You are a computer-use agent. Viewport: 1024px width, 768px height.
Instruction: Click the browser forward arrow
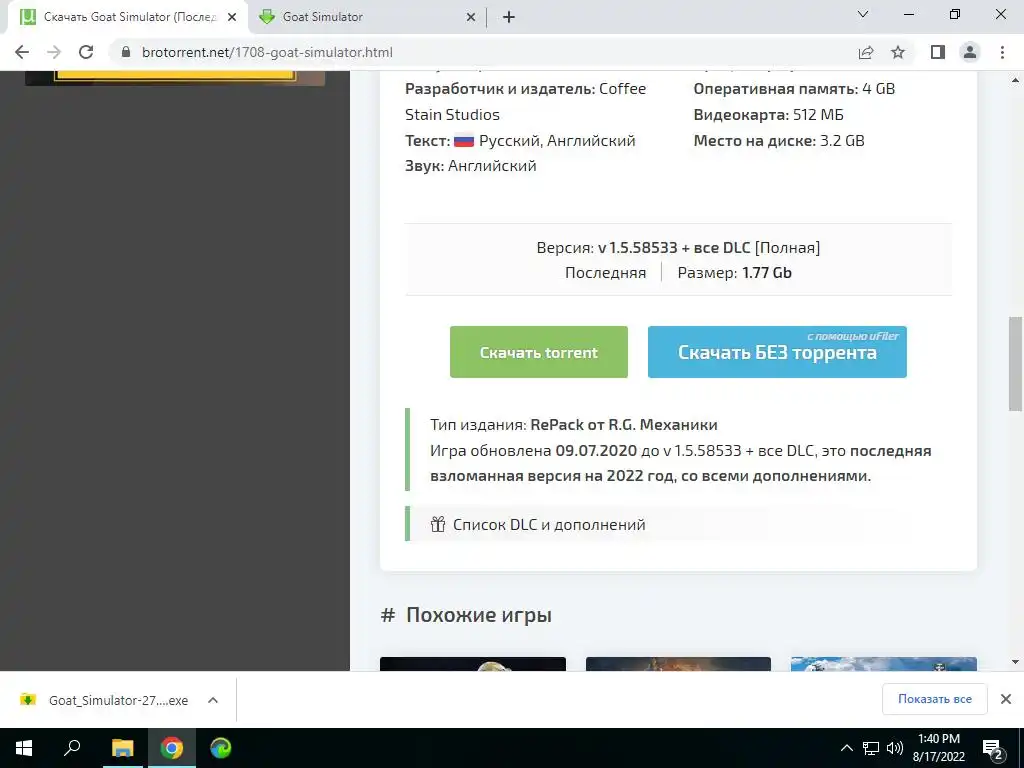(x=54, y=52)
